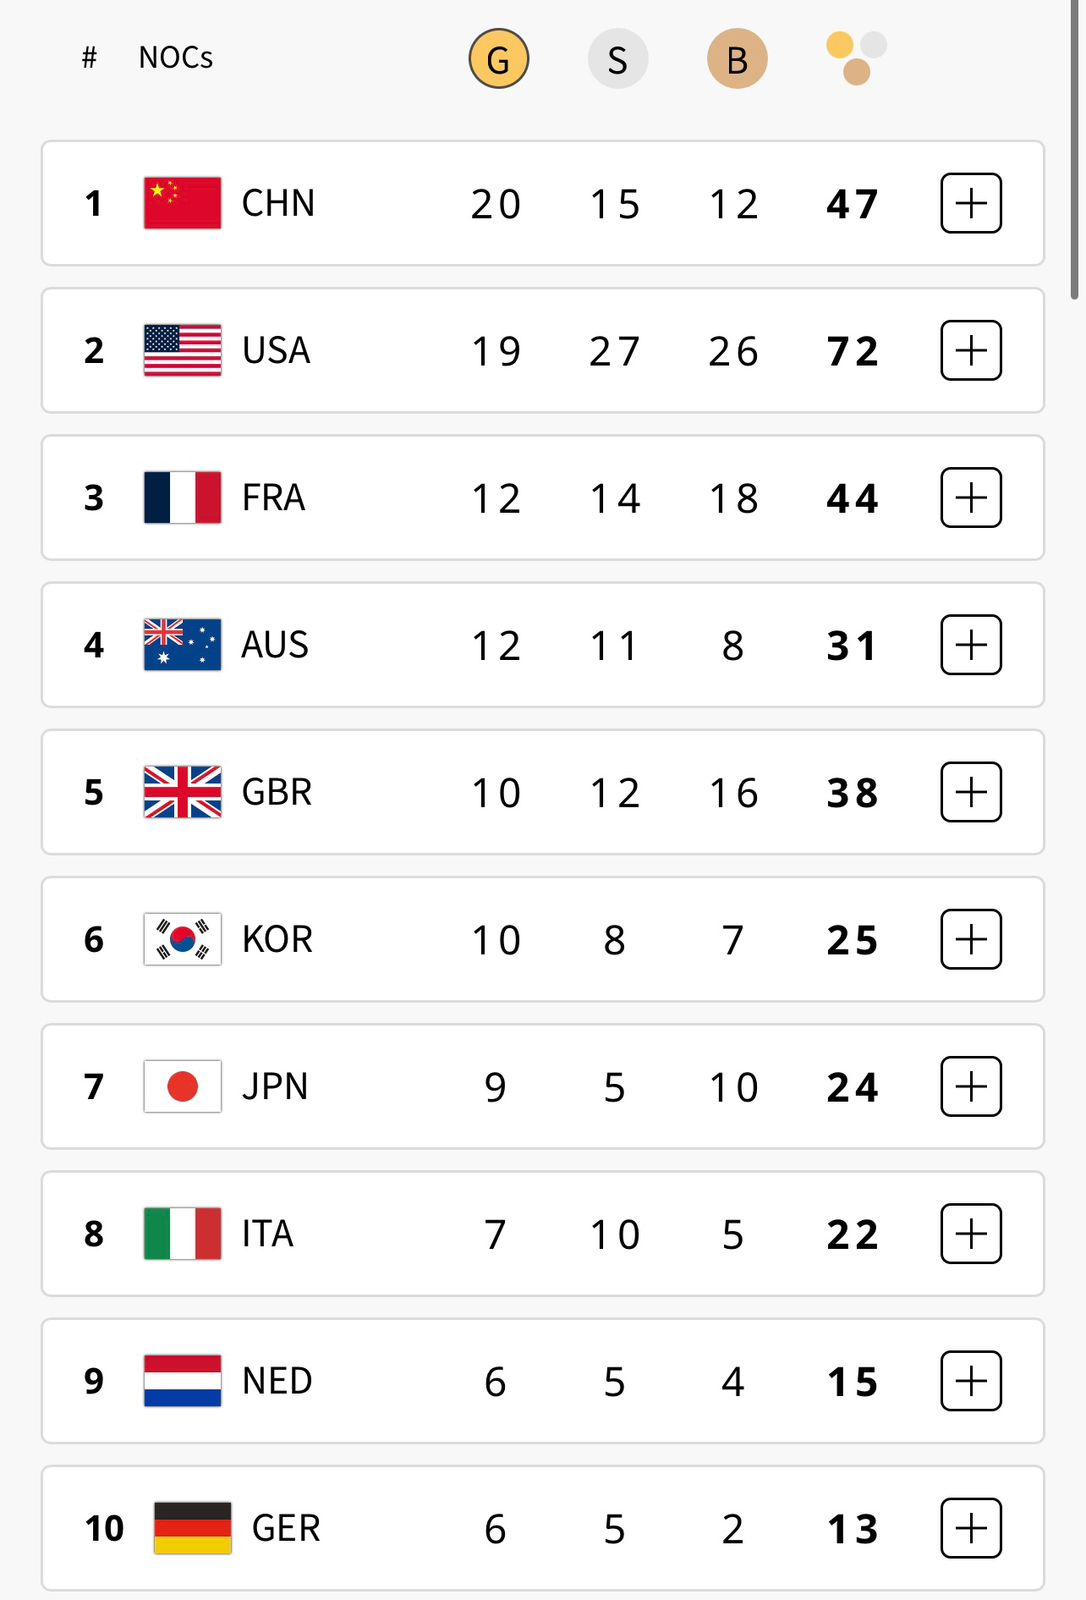This screenshot has width=1086, height=1600.
Task: Click the page scrollbar on the right edge
Action: pyautogui.click(x=1074, y=150)
